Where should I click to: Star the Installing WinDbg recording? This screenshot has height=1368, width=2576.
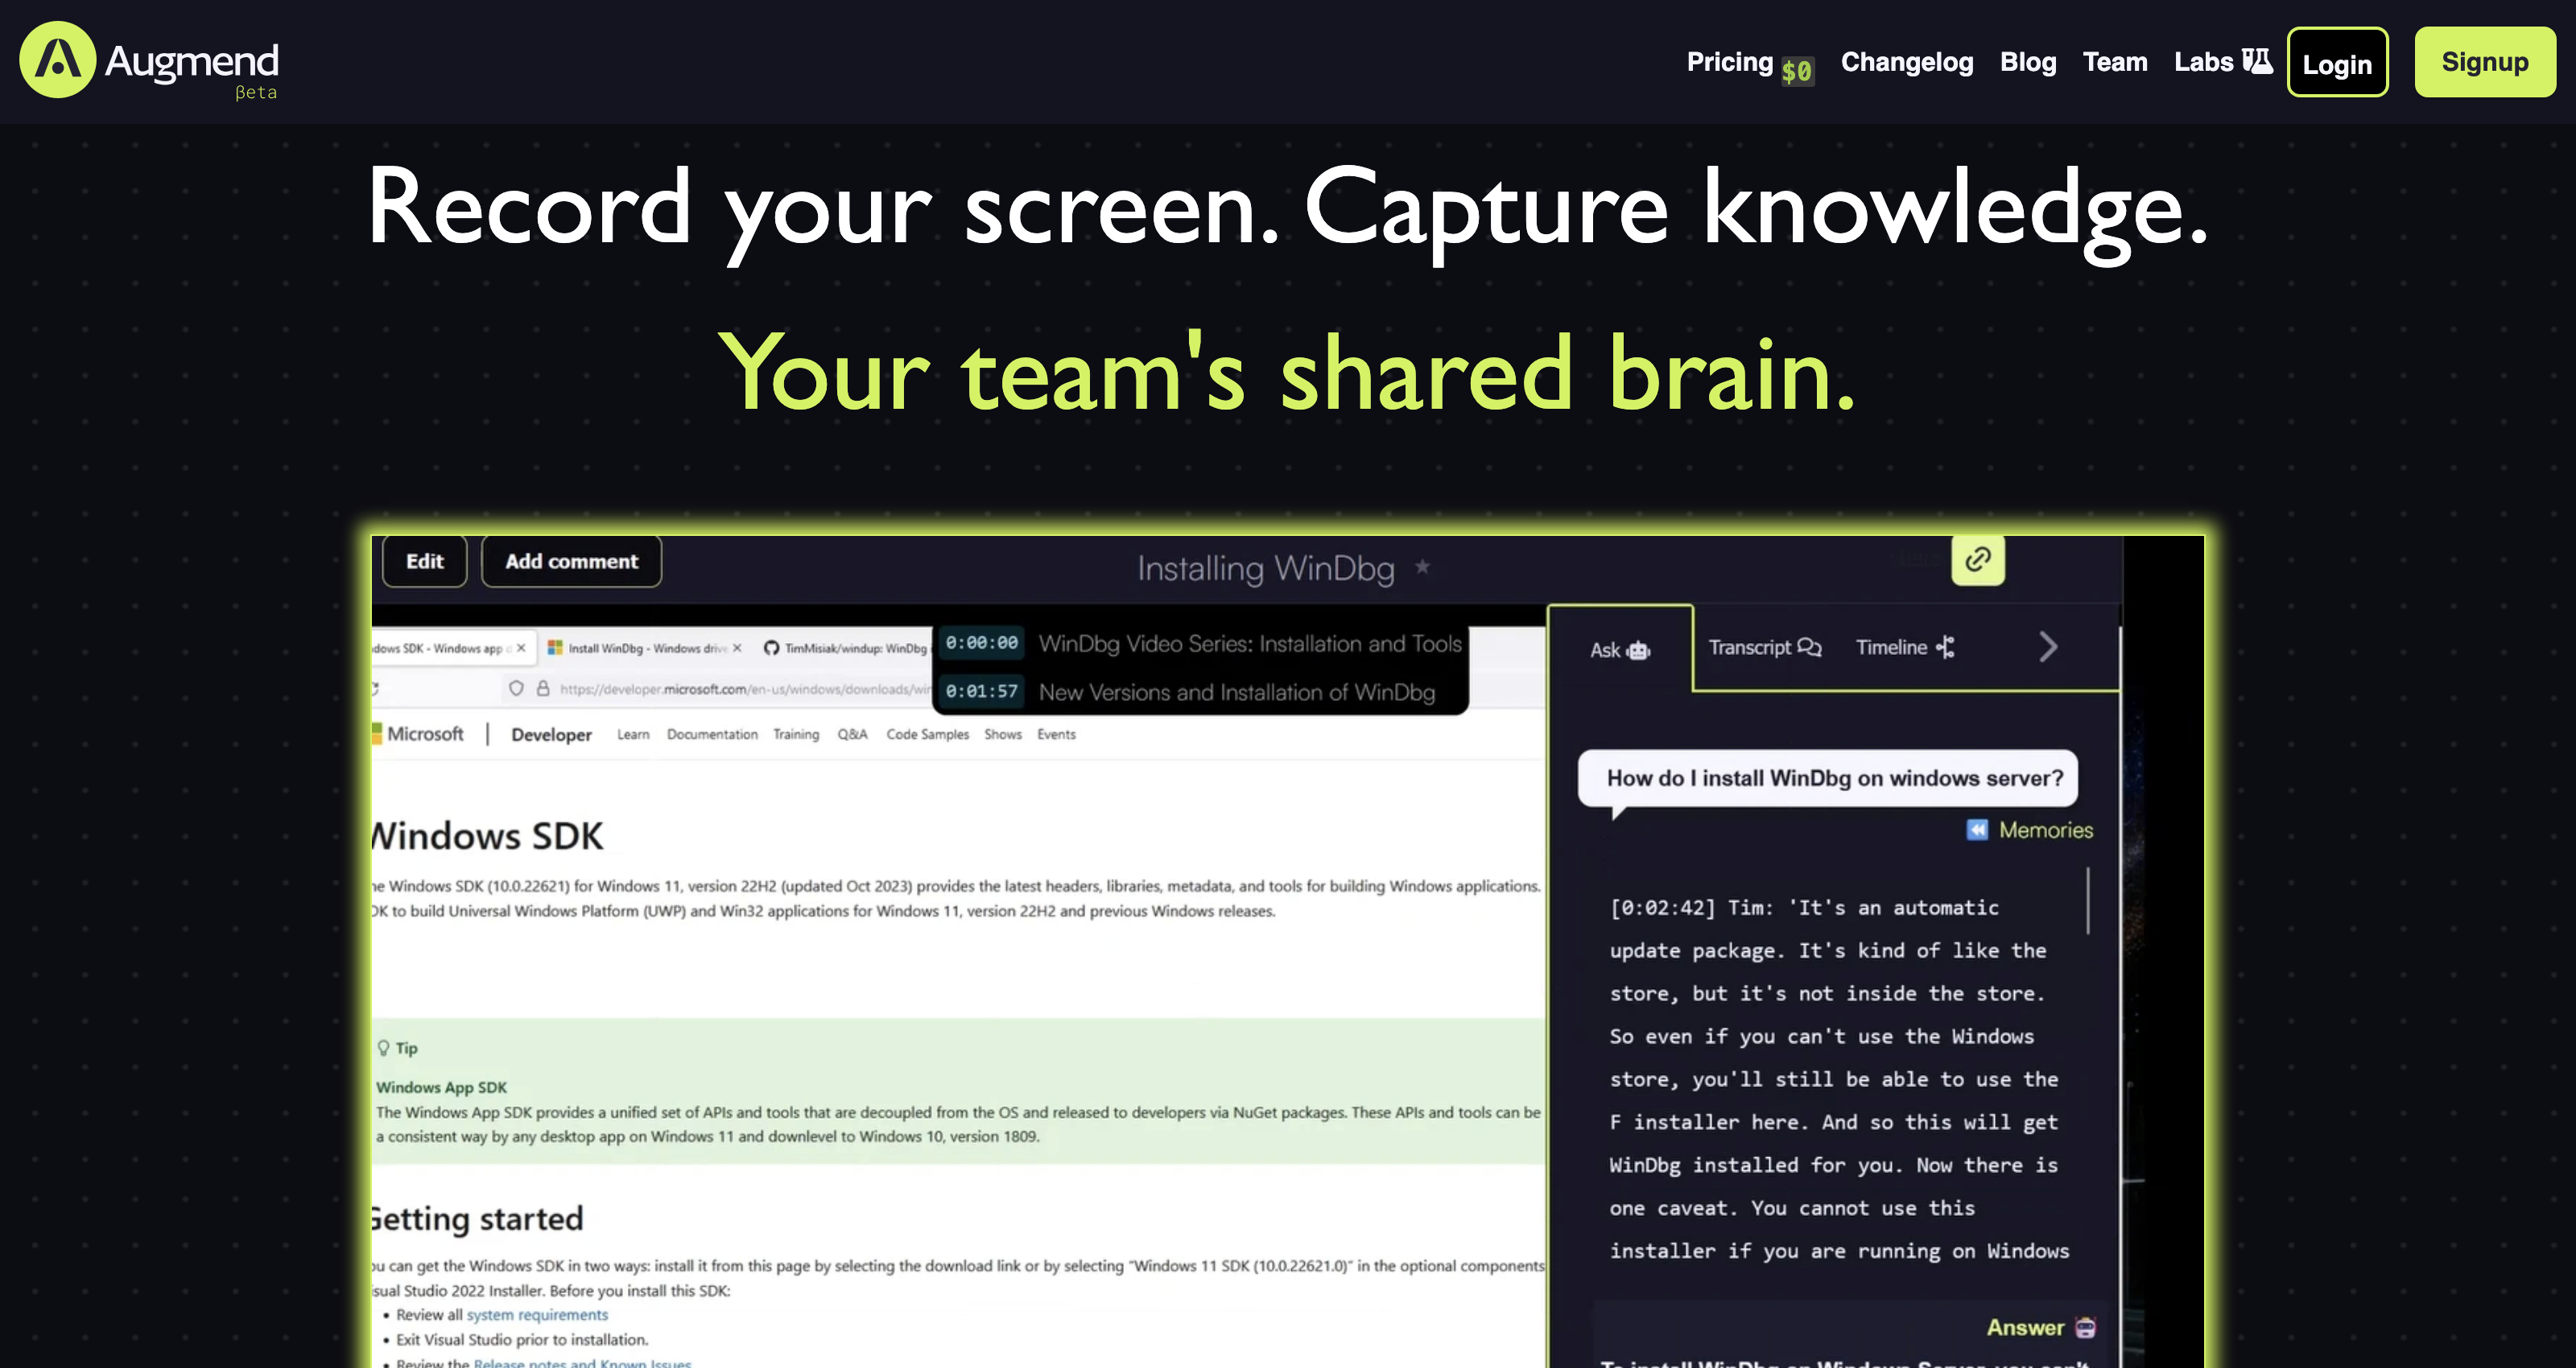click(x=1422, y=567)
